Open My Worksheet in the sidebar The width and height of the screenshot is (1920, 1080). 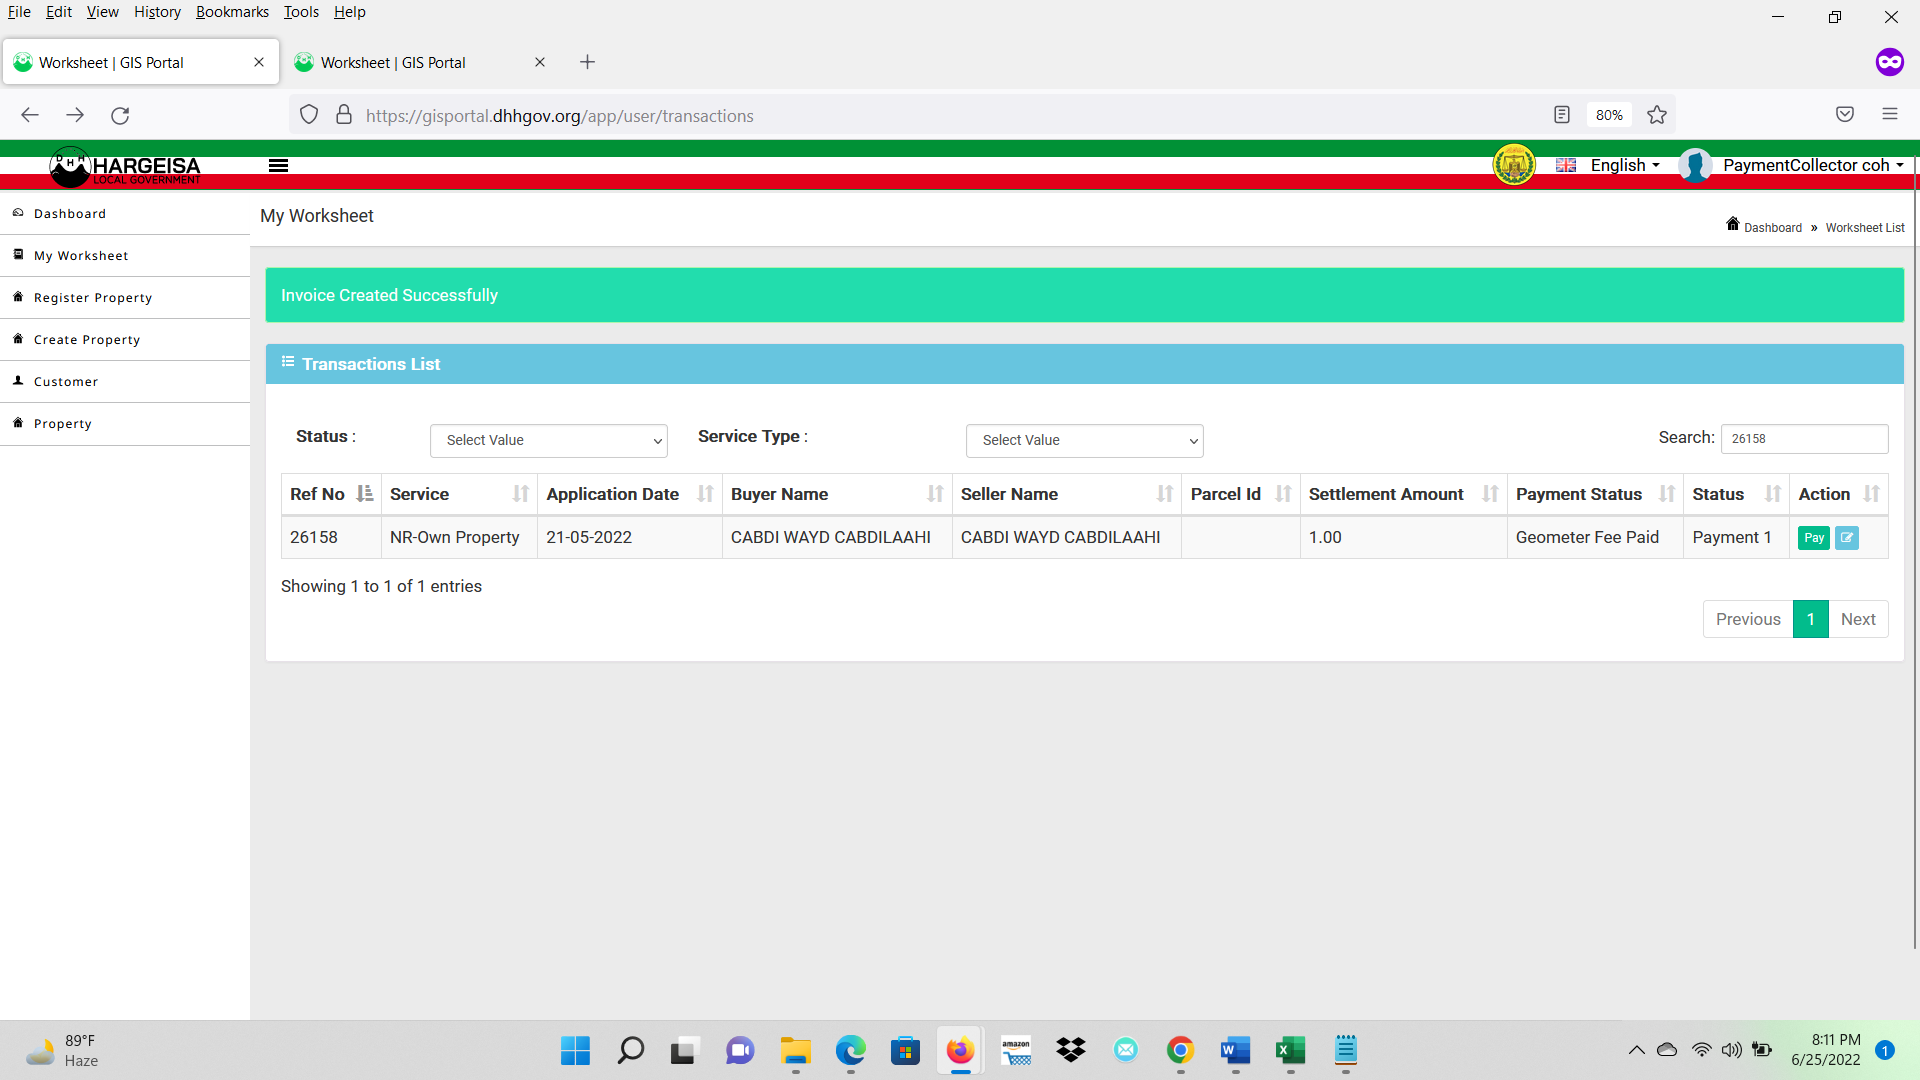[125, 256]
